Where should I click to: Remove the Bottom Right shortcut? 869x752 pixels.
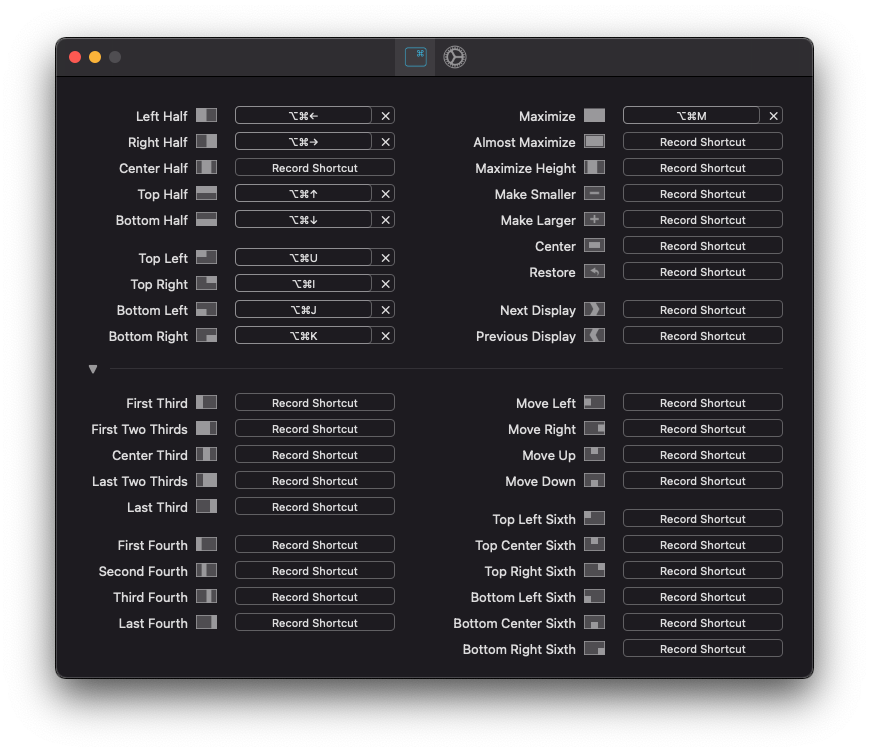pyautogui.click(x=385, y=336)
